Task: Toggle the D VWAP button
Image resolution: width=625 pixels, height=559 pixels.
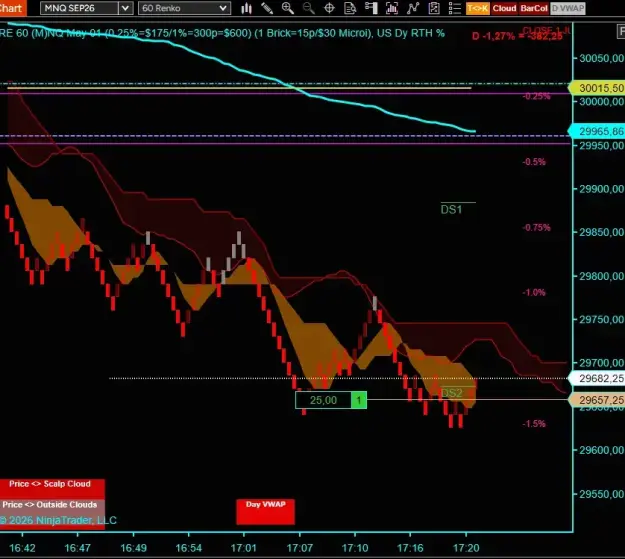Action: click(x=568, y=8)
